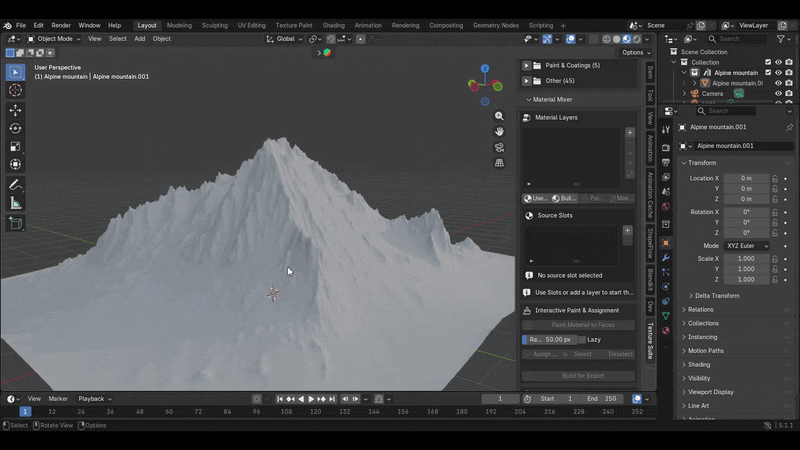Open the Add menu in viewport header
Viewport: 800px width, 450px height.
click(x=139, y=39)
